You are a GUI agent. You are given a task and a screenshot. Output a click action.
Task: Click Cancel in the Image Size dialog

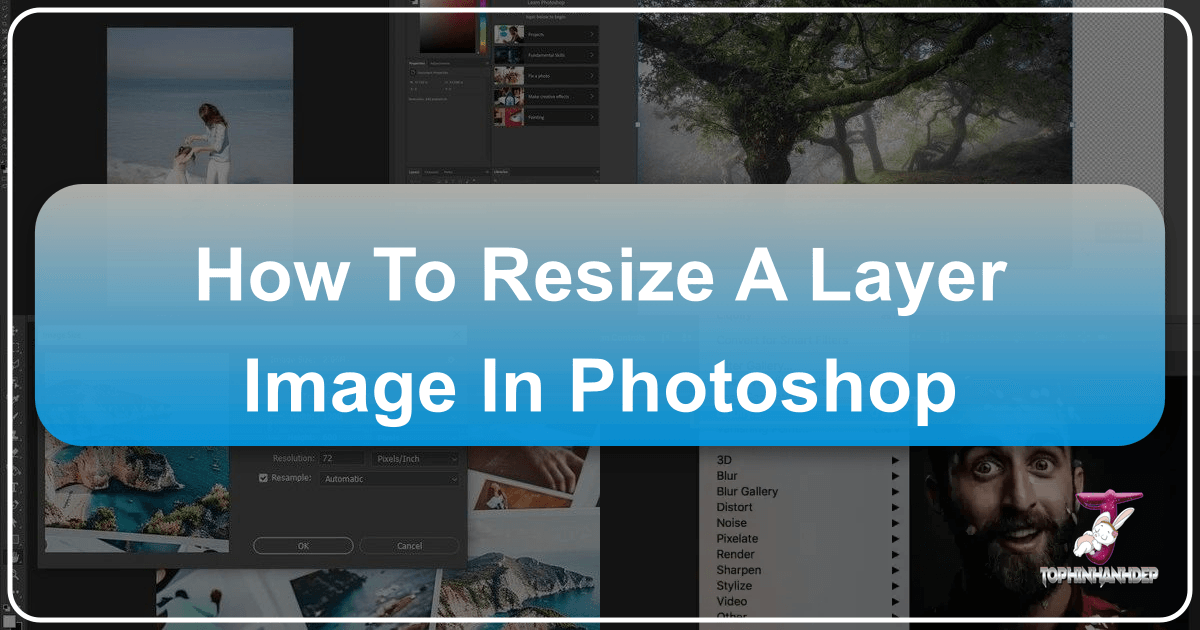[x=409, y=545]
